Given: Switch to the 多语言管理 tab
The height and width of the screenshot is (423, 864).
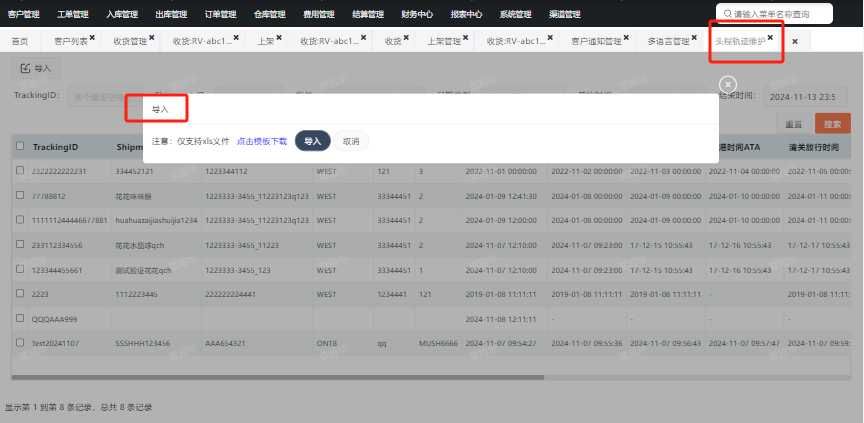Looking at the screenshot, I should click(668, 41).
